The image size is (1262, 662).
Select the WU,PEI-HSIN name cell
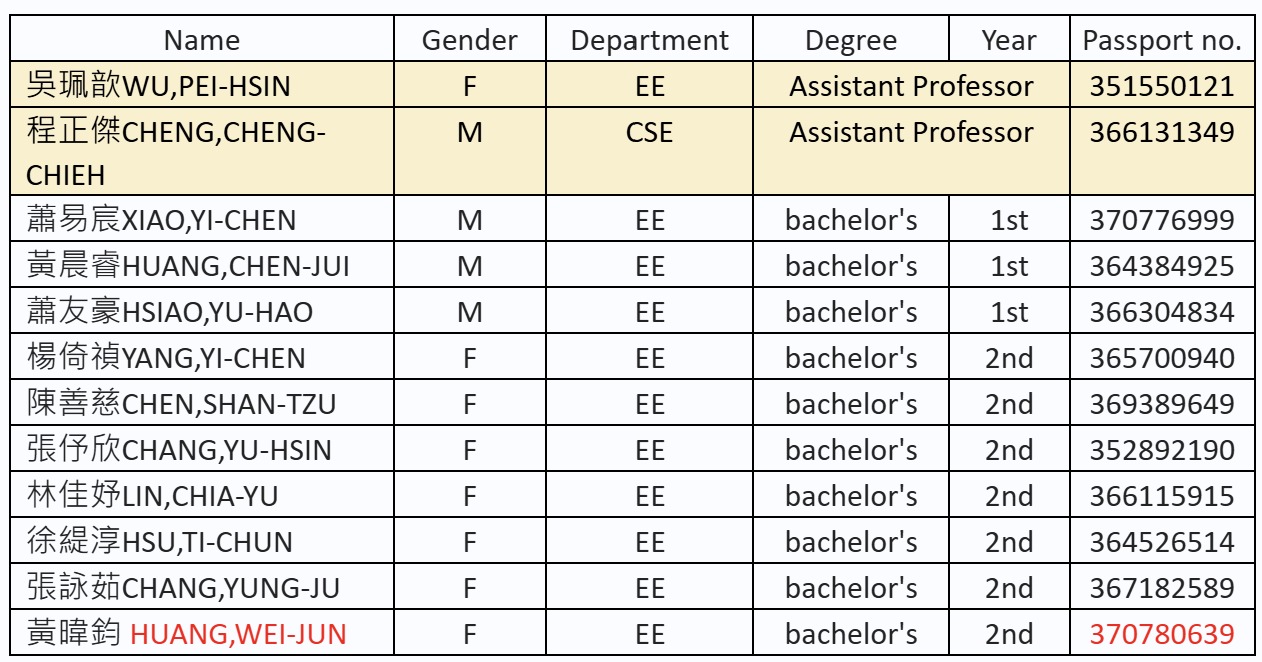[202, 86]
